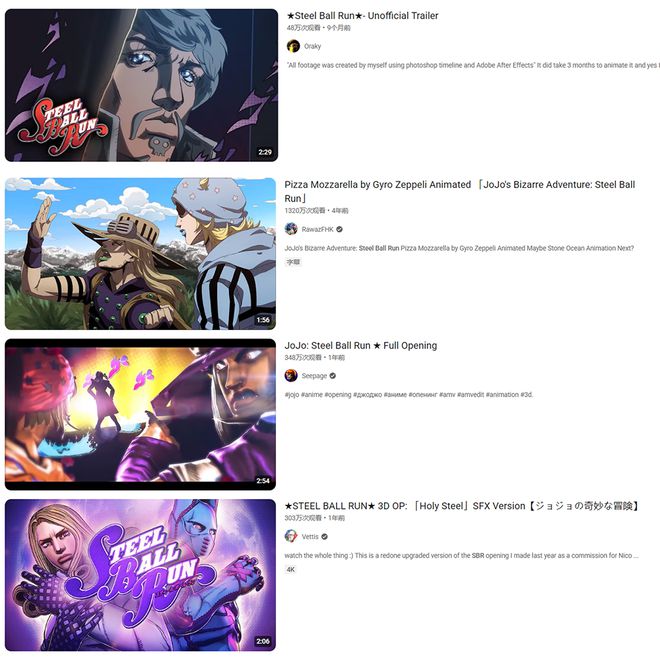Go to Oraky channel name
The image size is (660, 660).
(x=312, y=46)
